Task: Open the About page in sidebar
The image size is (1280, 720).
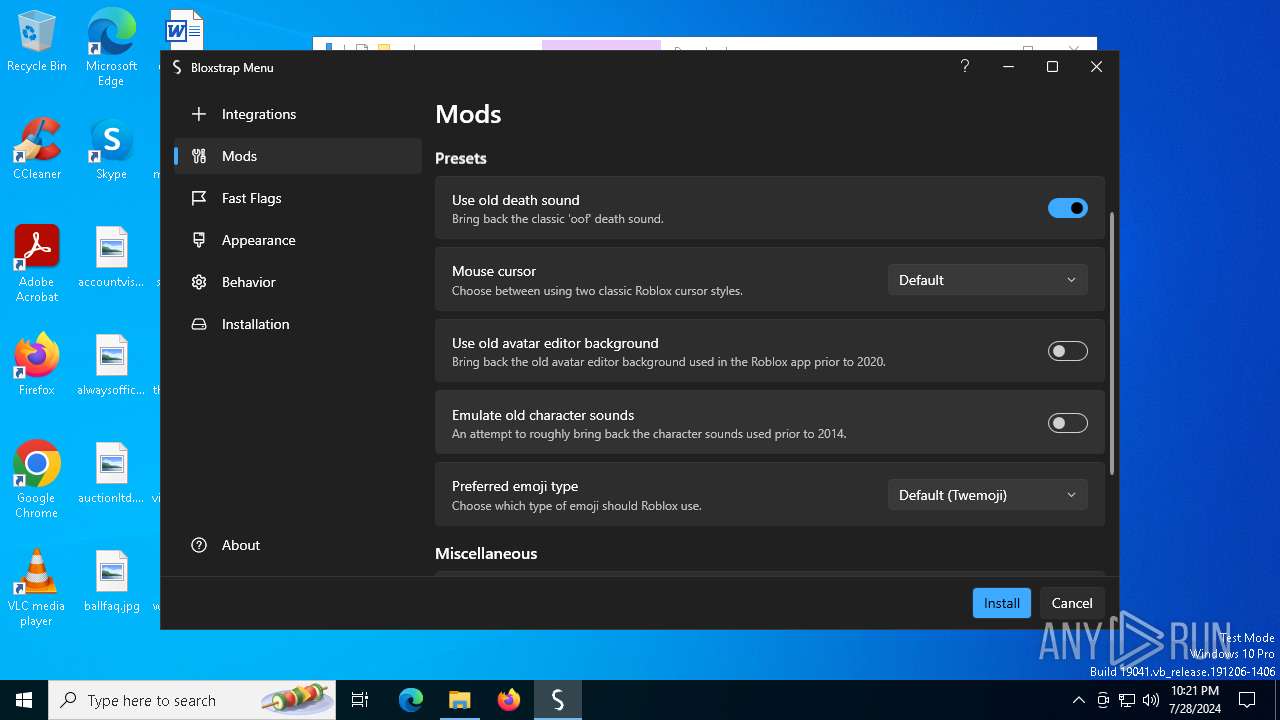Action: tap(298, 545)
